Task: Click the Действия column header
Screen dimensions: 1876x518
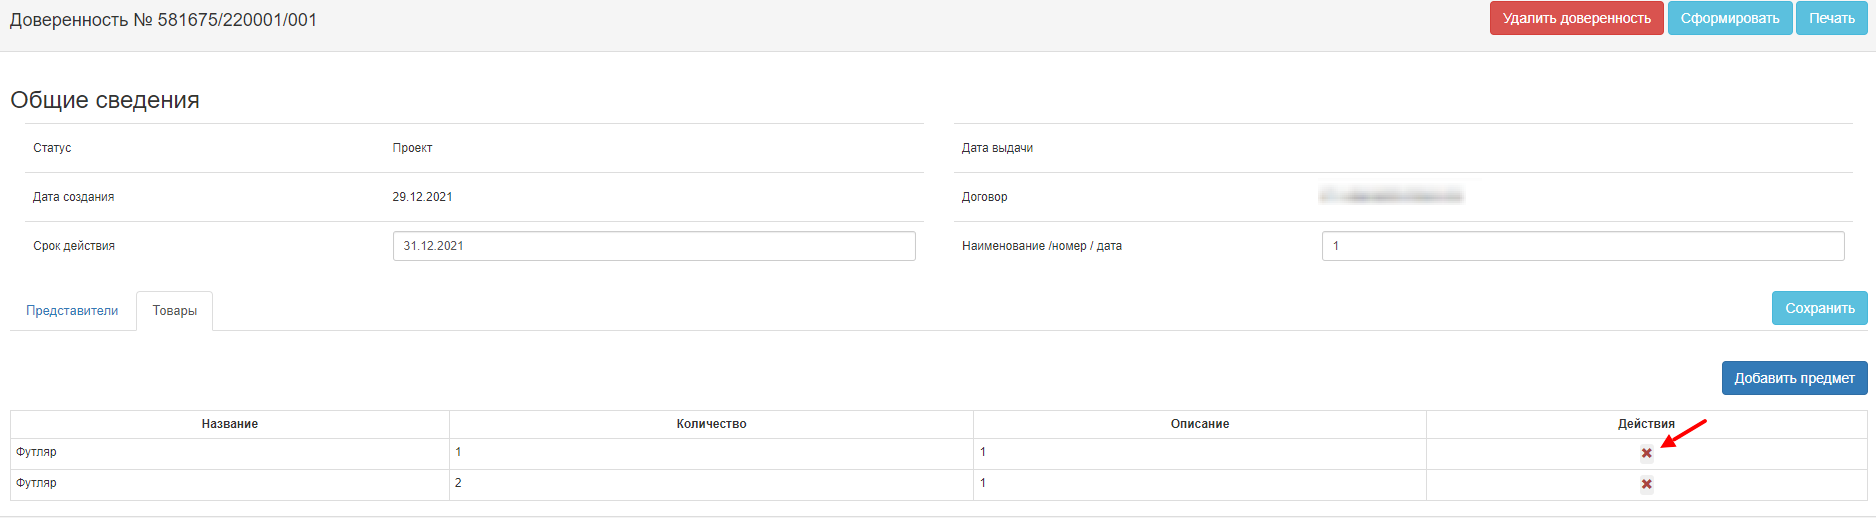Action: (x=1646, y=424)
